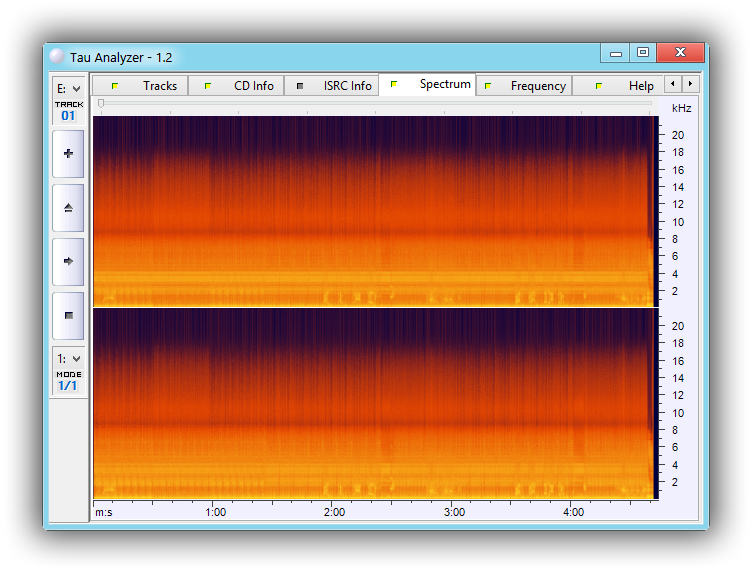Maximize the Tau Analyzer window

pos(643,53)
